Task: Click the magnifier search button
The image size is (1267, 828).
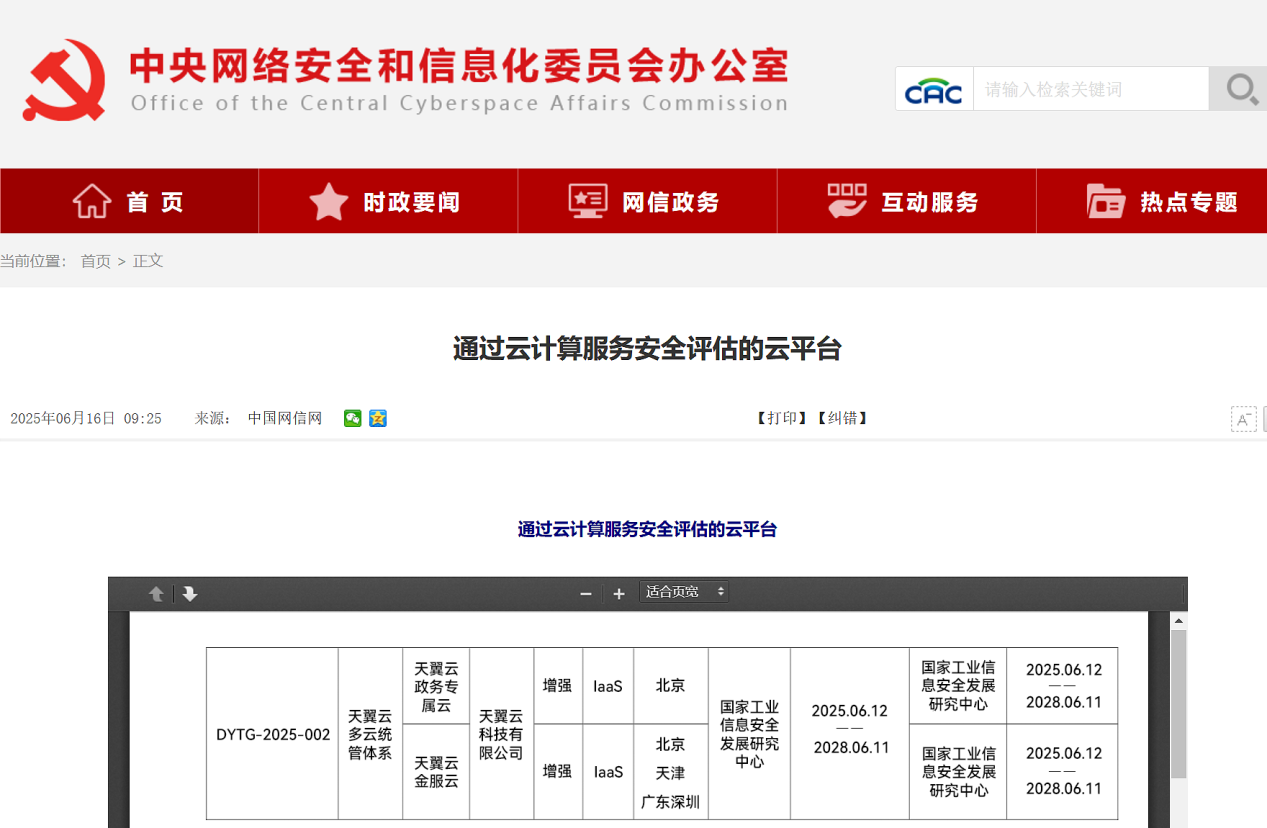Action: (1240, 89)
